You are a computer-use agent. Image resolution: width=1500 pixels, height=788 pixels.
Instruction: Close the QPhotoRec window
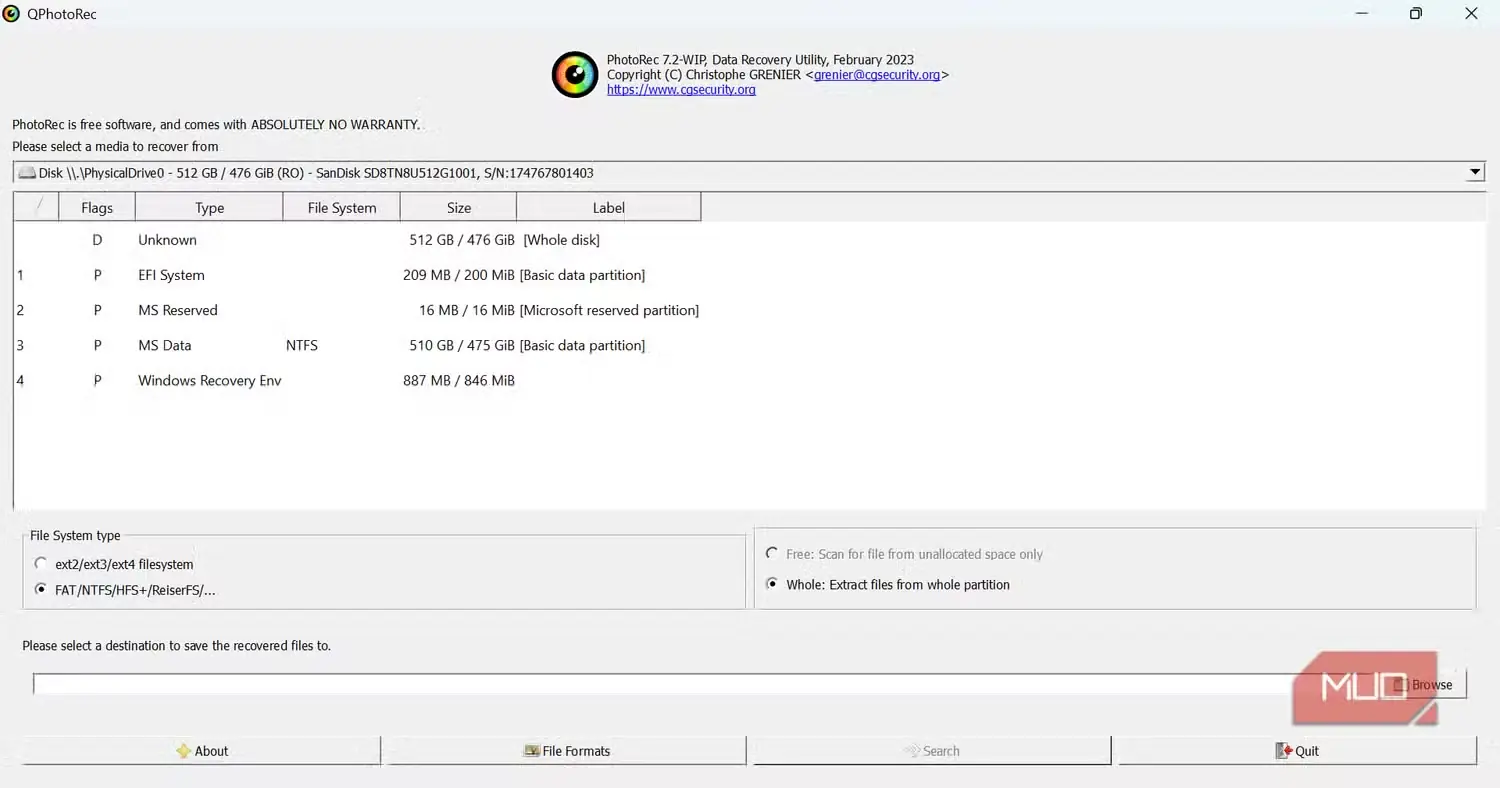tap(1470, 14)
